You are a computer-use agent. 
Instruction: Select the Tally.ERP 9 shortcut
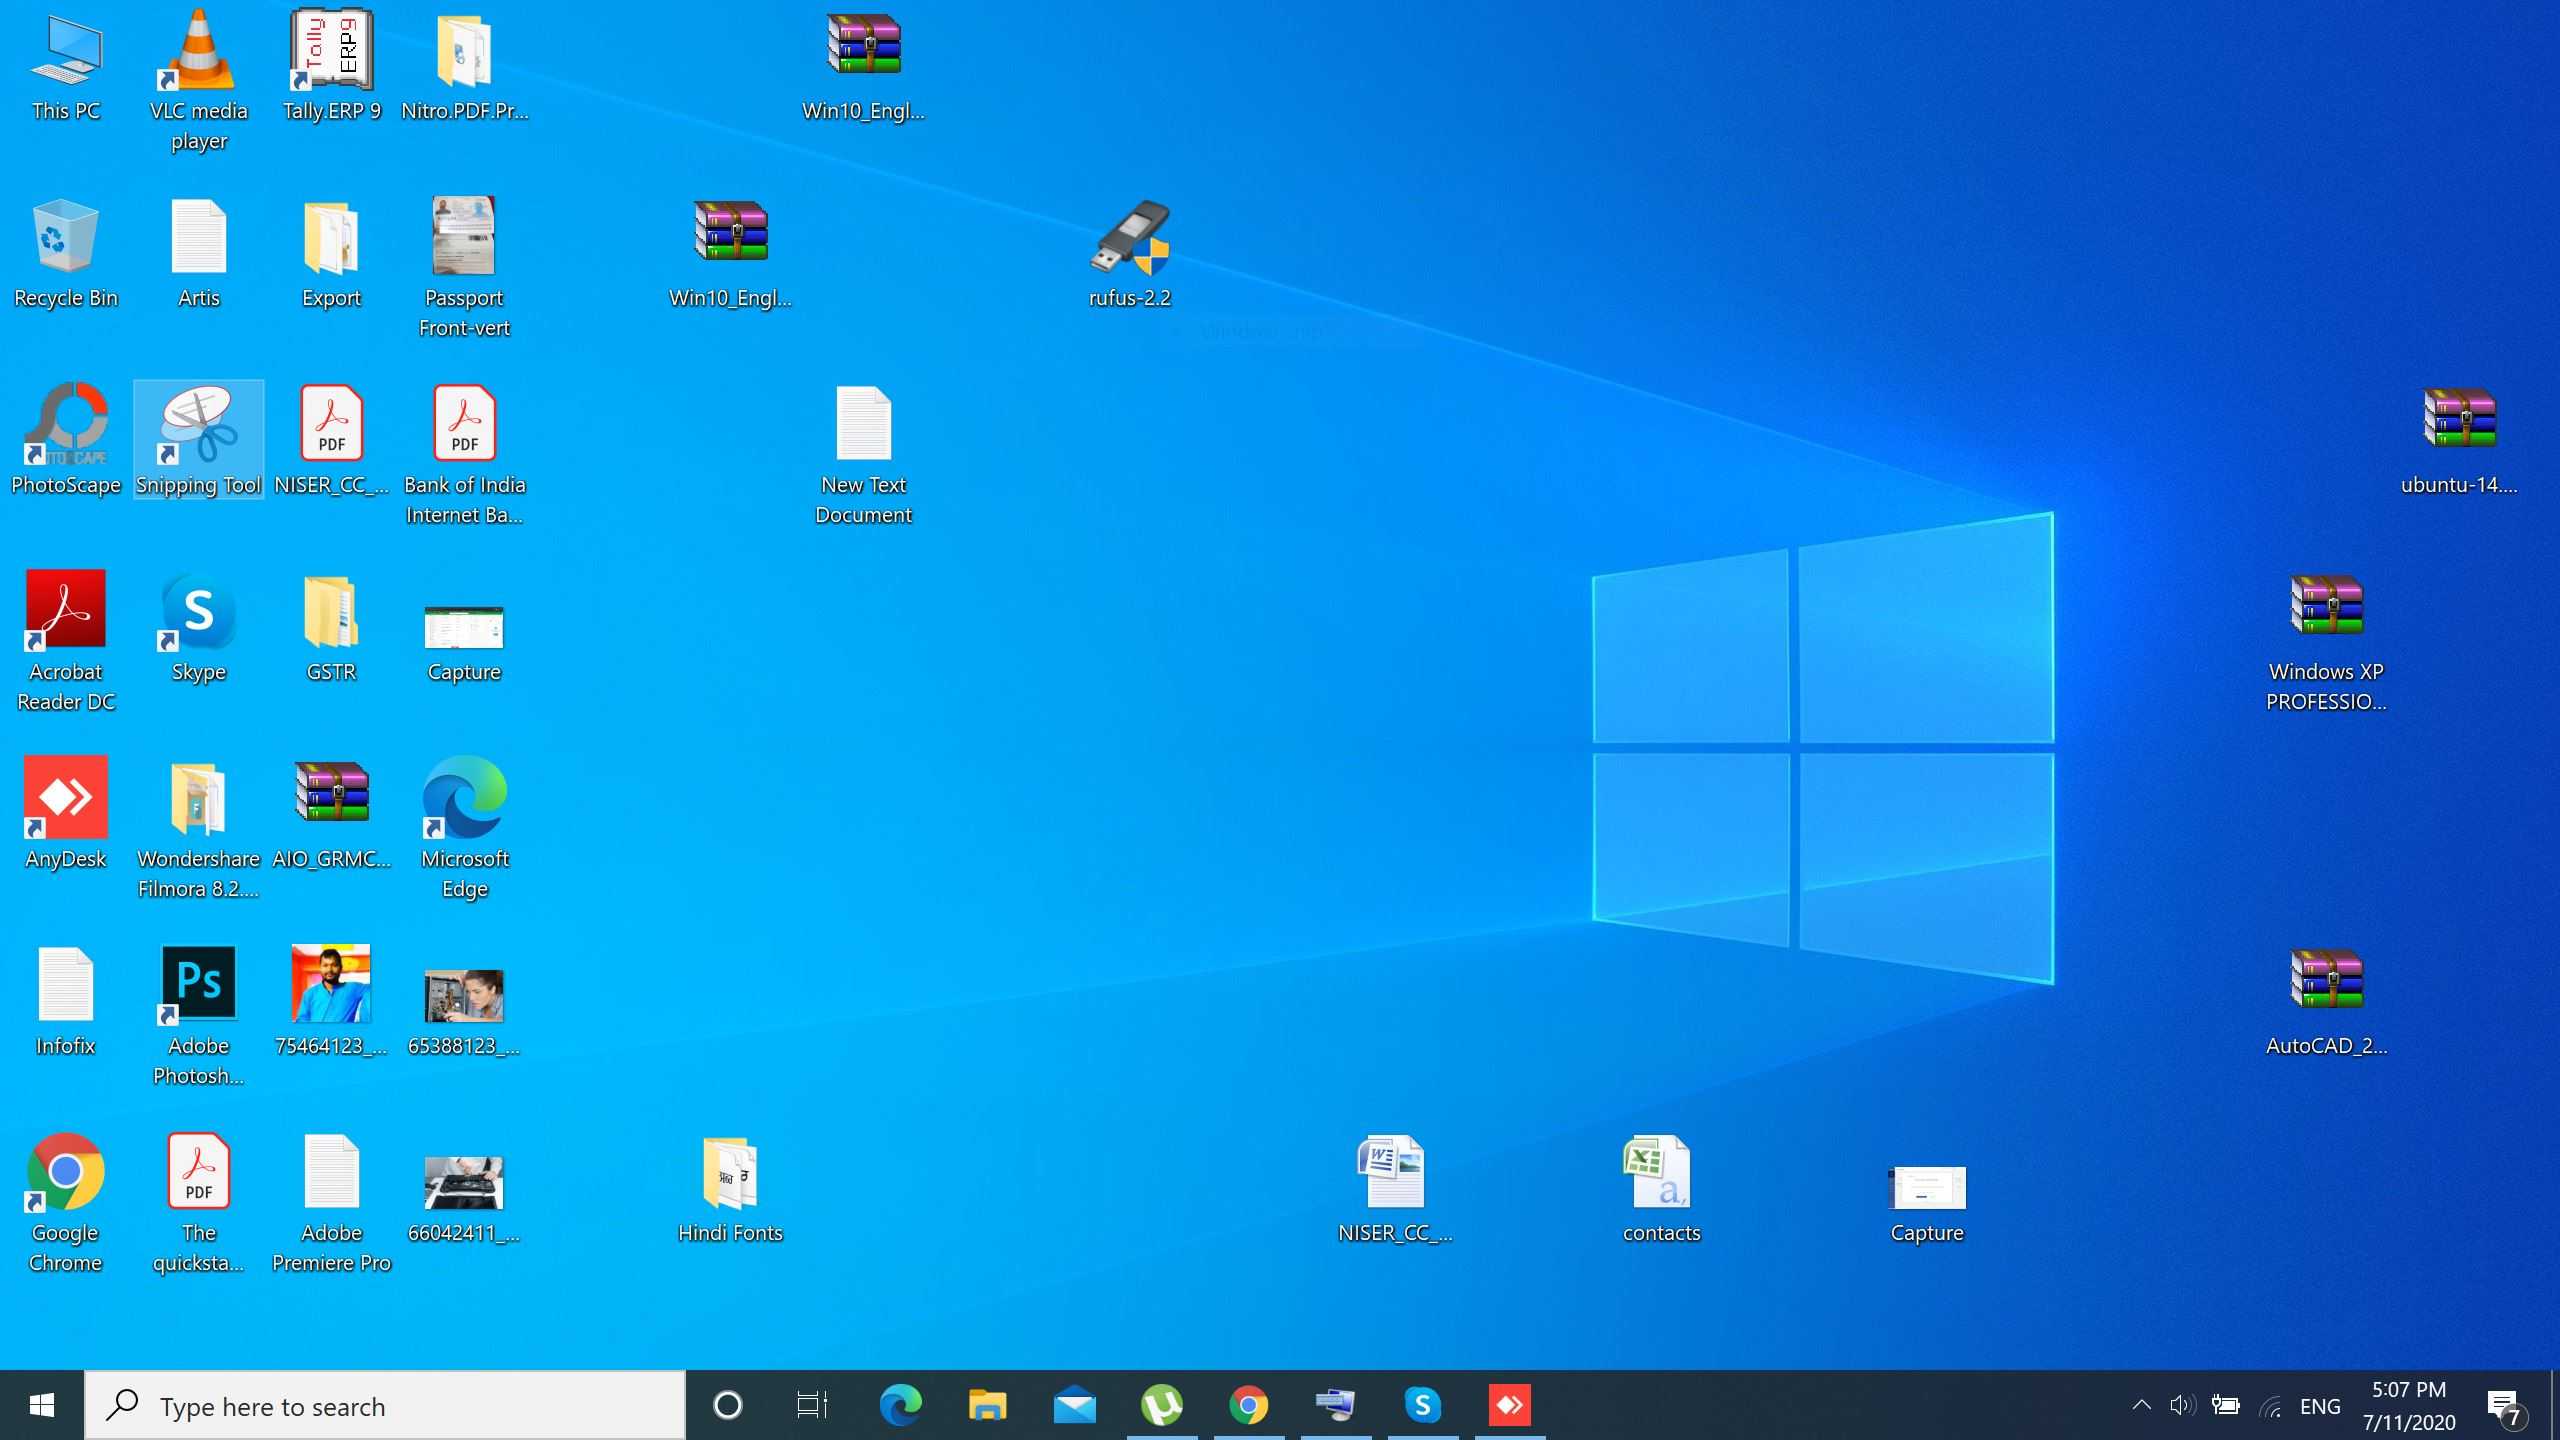[331, 66]
